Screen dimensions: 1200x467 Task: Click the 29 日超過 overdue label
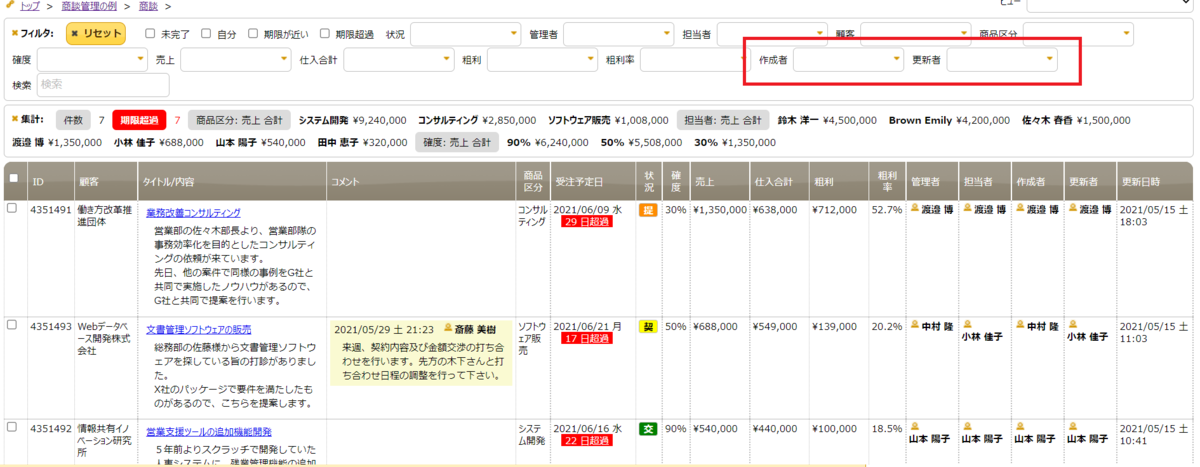pos(586,222)
